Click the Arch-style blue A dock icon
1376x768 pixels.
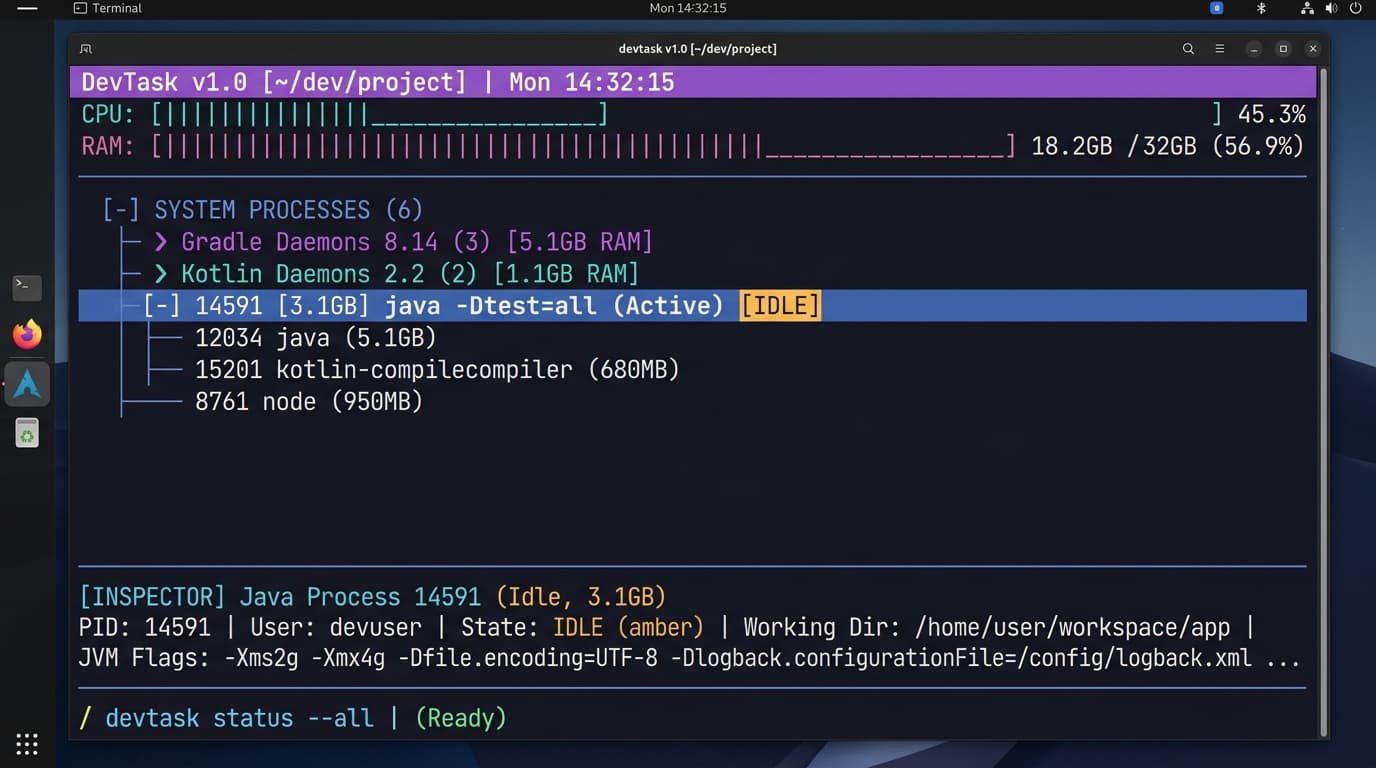27,384
